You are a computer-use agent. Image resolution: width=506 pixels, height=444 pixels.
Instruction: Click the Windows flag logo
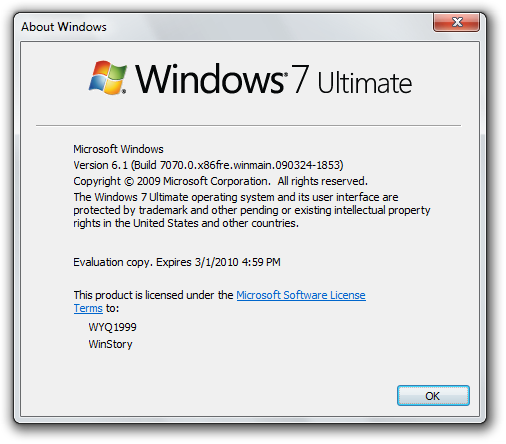click(108, 78)
